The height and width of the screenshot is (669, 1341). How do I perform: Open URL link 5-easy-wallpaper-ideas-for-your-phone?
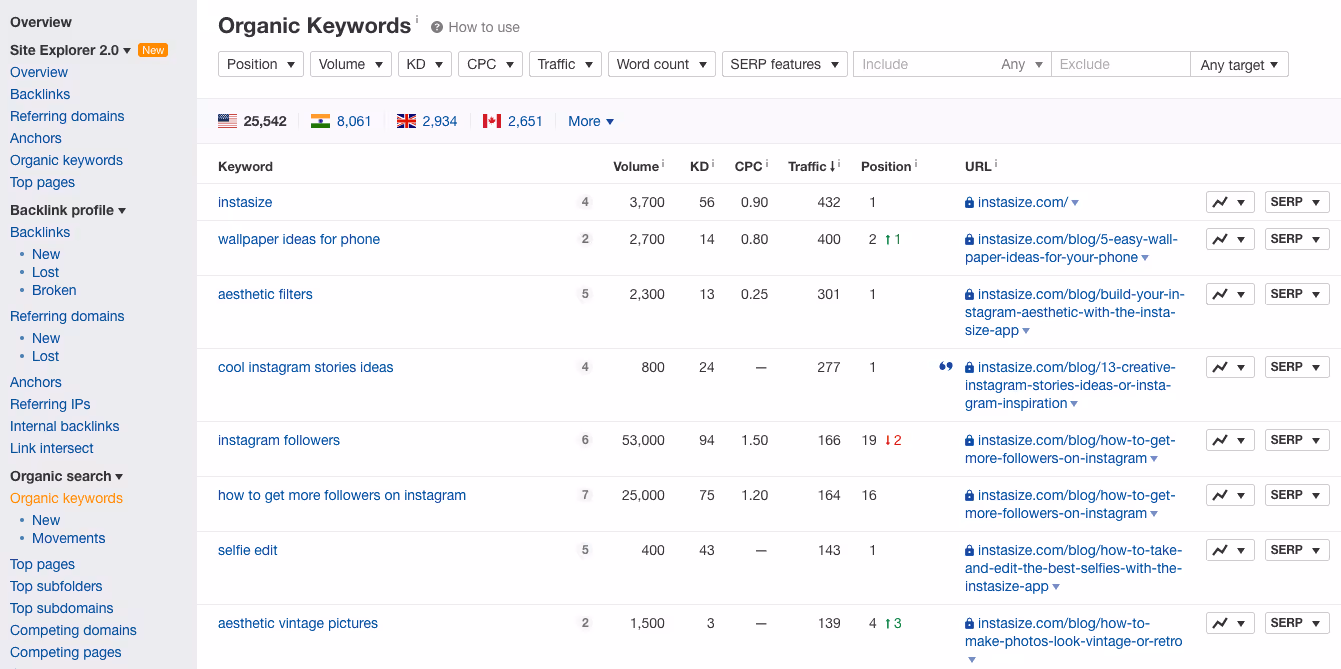pos(1071,248)
